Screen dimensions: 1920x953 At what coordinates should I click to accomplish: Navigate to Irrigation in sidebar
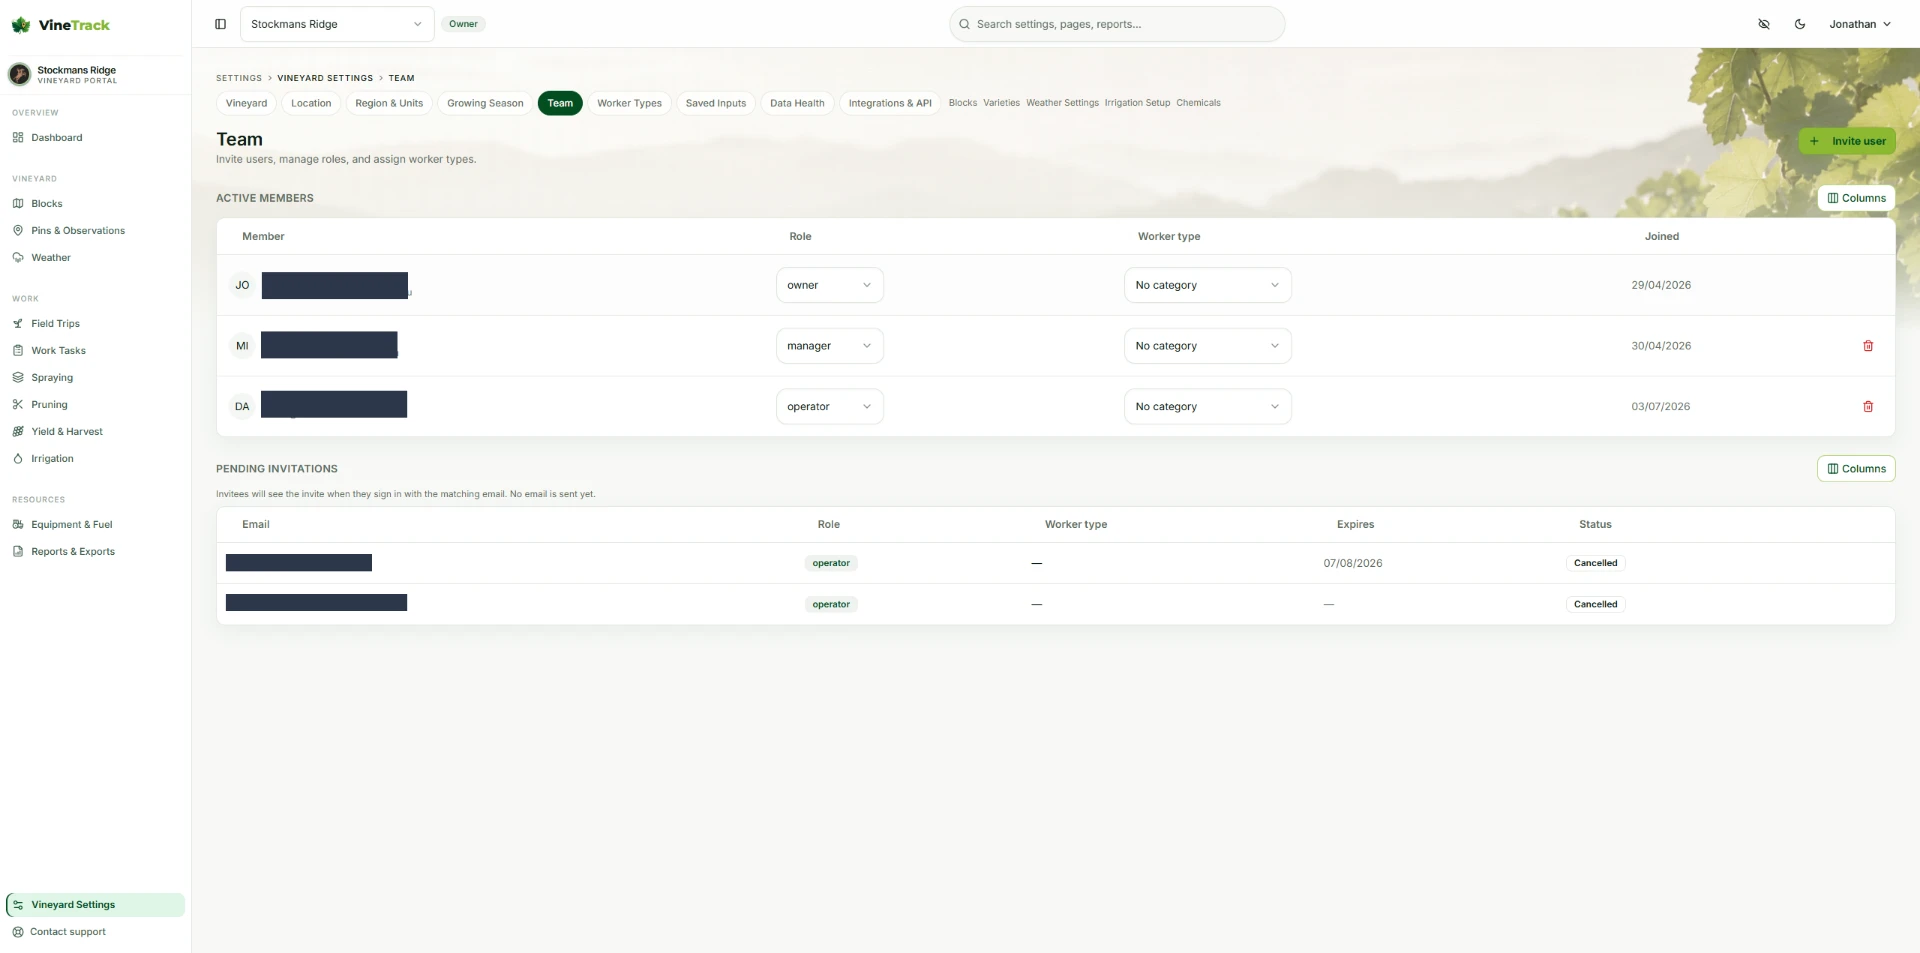[94, 459]
